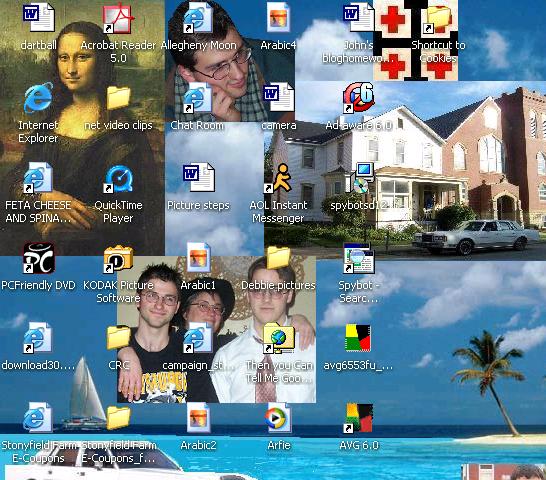This screenshot has width=546, height=480.
Task: Open Stonyfield Farm E-Coupons_f... folder
Action: (118, 418)
